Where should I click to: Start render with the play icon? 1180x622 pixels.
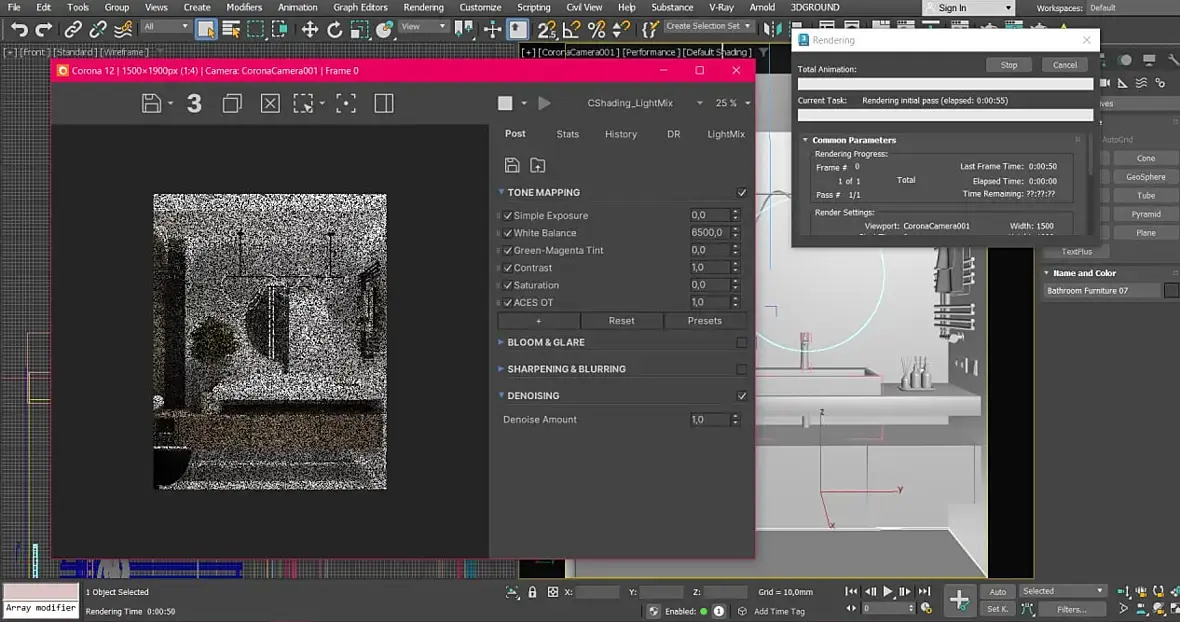coord(544,103)
